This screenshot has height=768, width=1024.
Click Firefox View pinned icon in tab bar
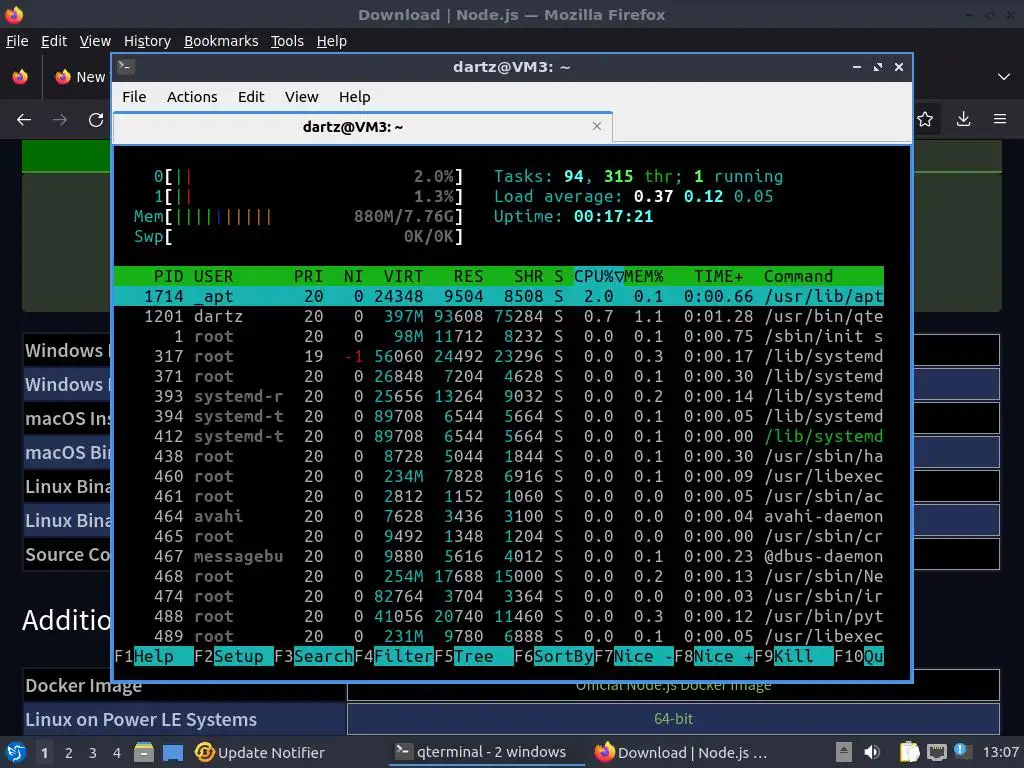click(x=20, y=77)
